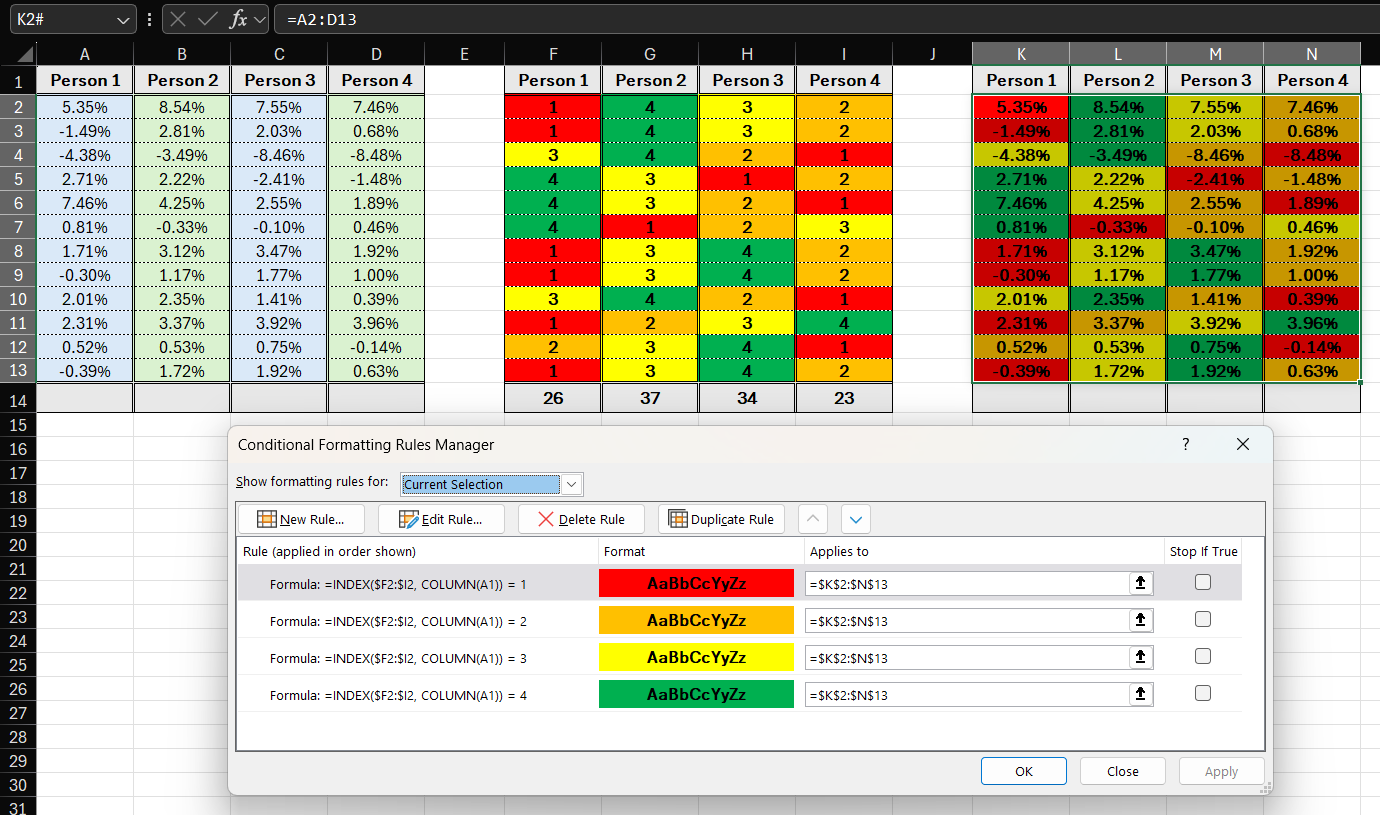
Task: Select column E by its header
Action: (464, 54)
